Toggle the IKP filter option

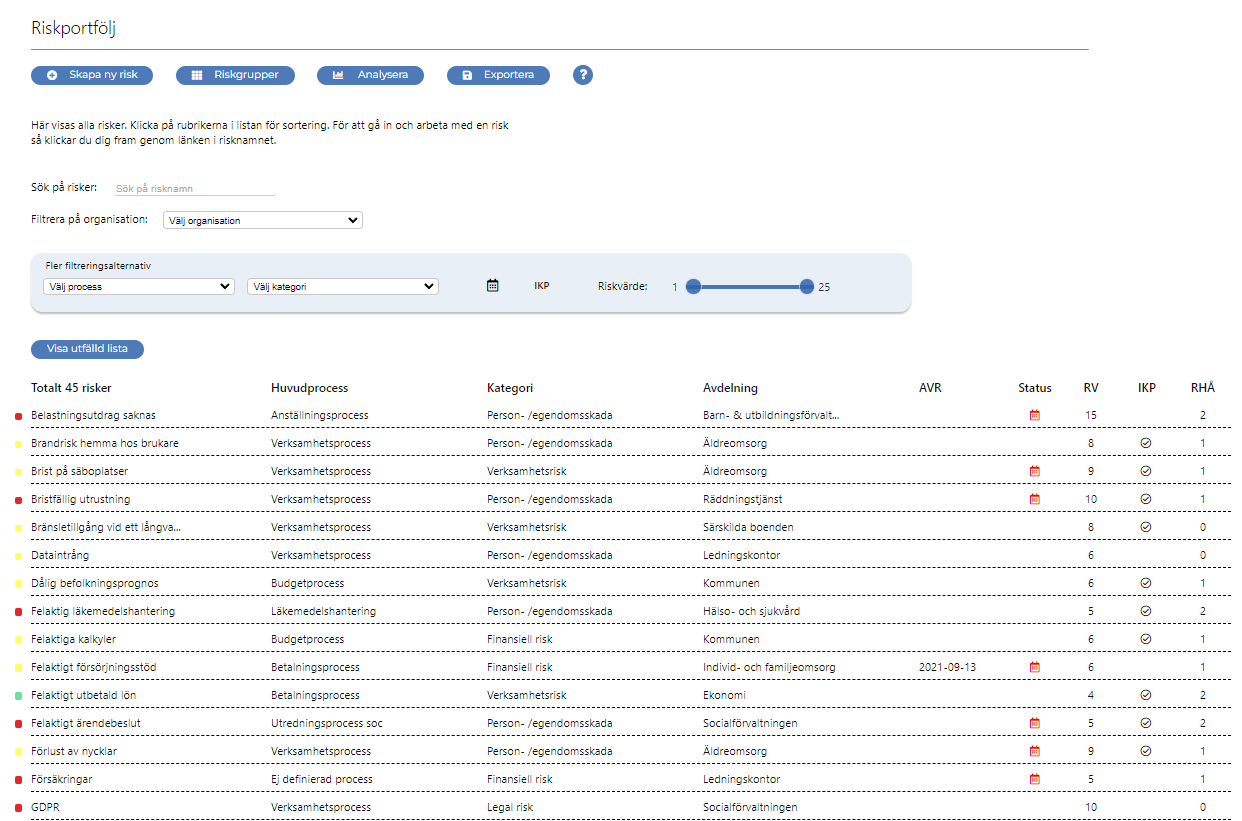(541, 286)
